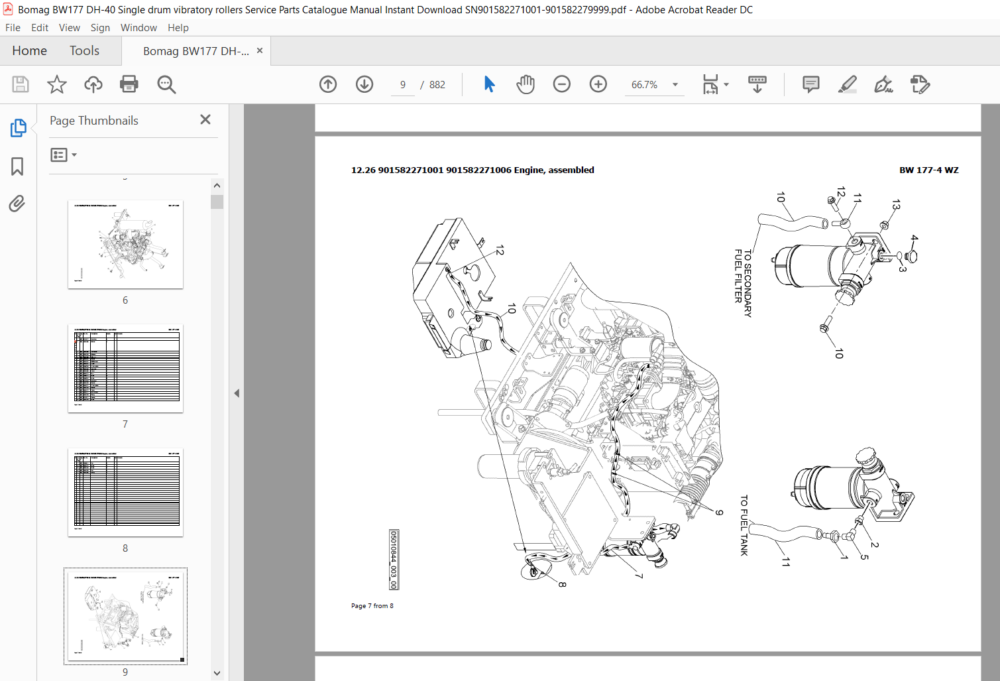Toggle the Bookmarks panel icon
This screenshot has height=681, width=1000.
pyautogui.click(x=17, y=166)
